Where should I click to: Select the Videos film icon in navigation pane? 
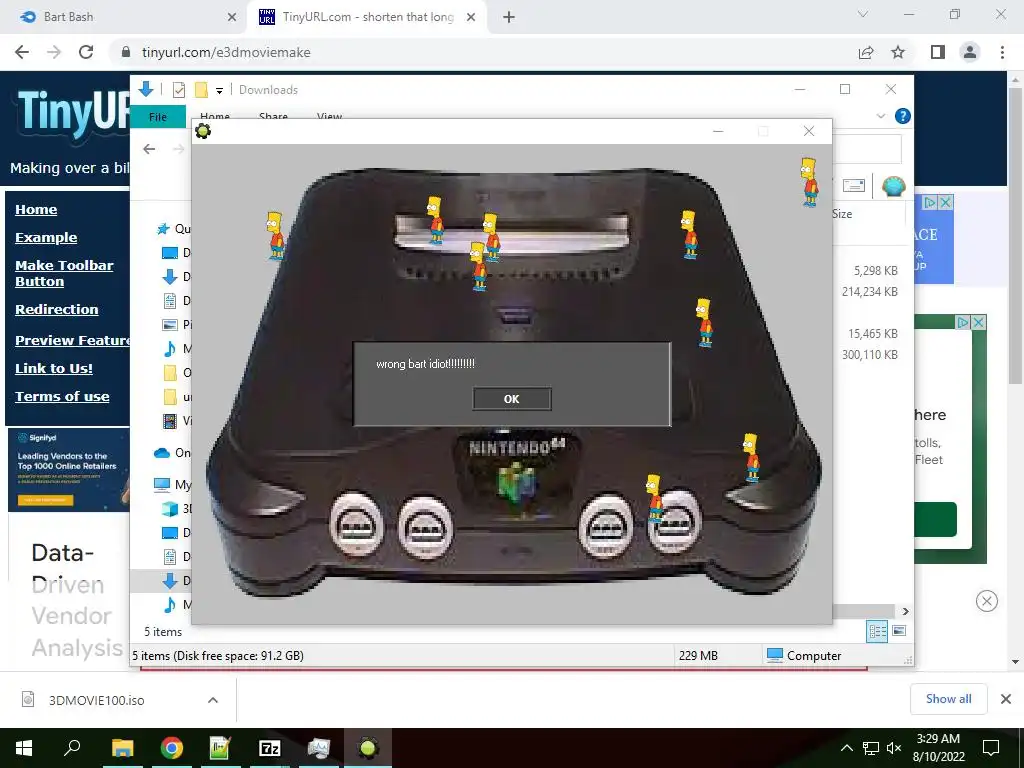(170, 421)
